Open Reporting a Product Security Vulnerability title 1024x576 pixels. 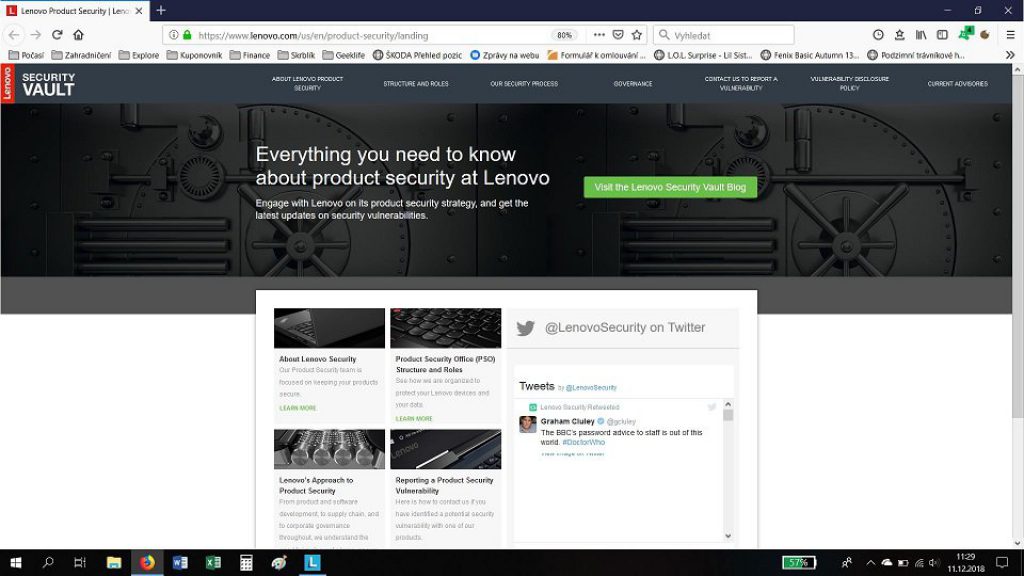tap(444, 485)
